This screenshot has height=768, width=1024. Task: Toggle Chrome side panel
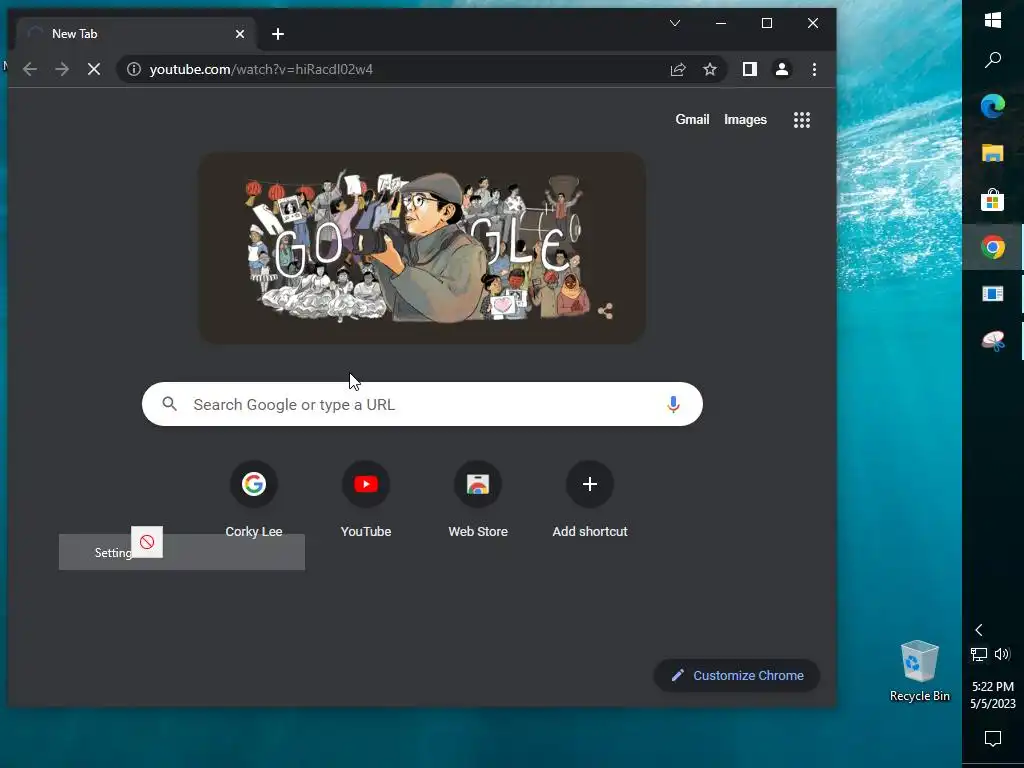[750, 69]
